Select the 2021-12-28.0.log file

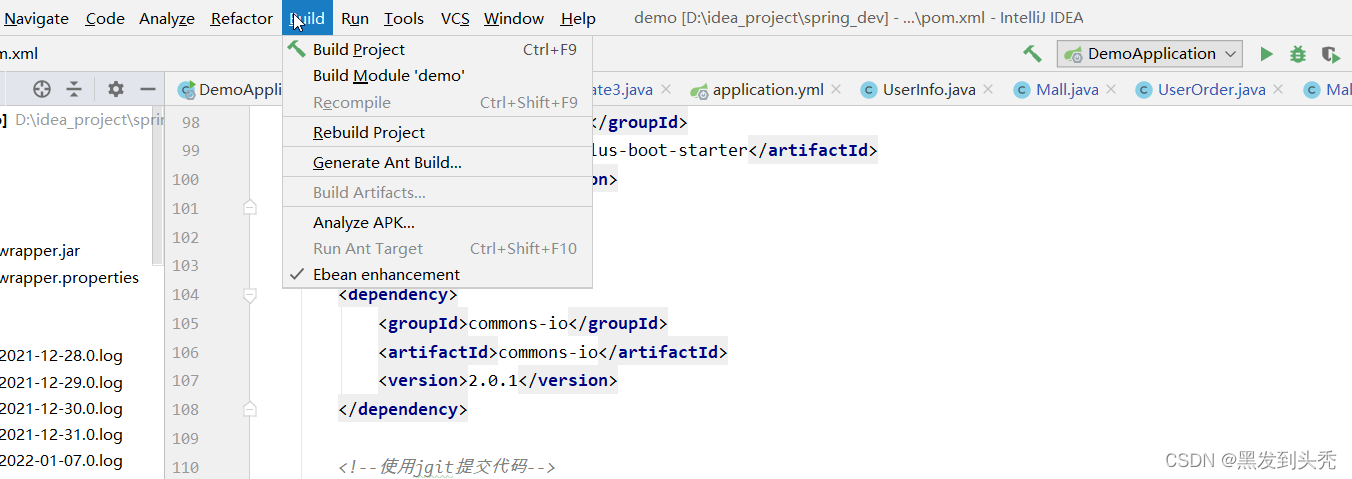tap(61, 355)
